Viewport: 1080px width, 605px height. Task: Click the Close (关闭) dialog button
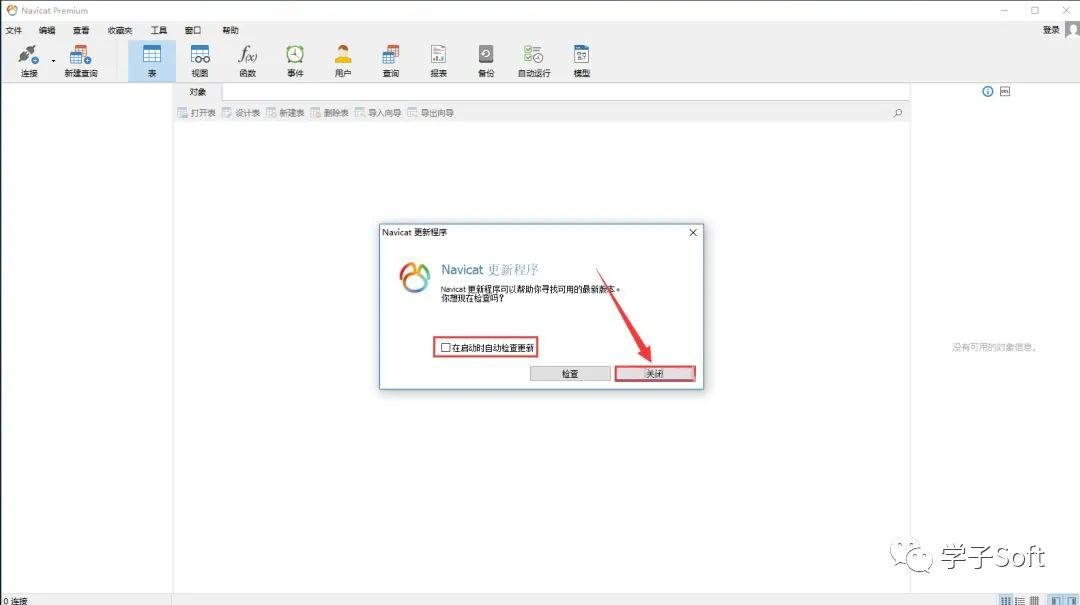coord(654,373)
